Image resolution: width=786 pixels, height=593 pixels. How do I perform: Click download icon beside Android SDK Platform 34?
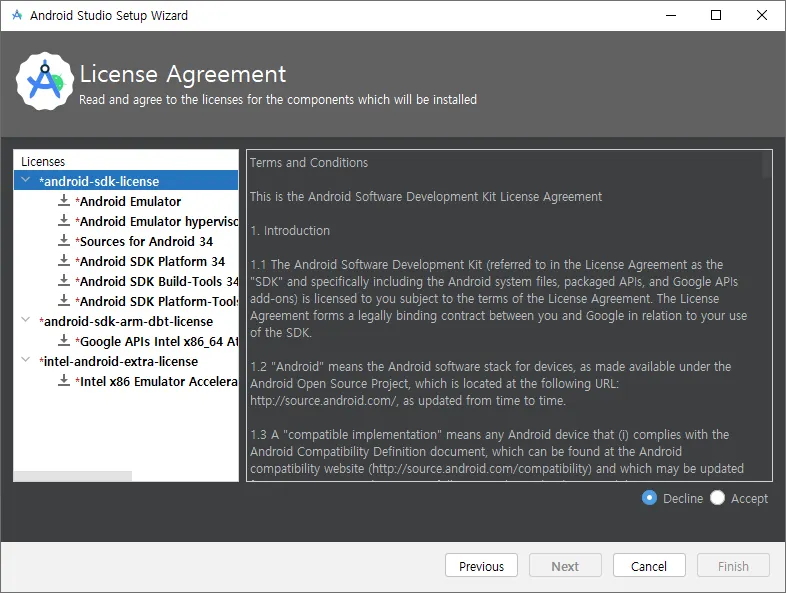coord(64,261)
